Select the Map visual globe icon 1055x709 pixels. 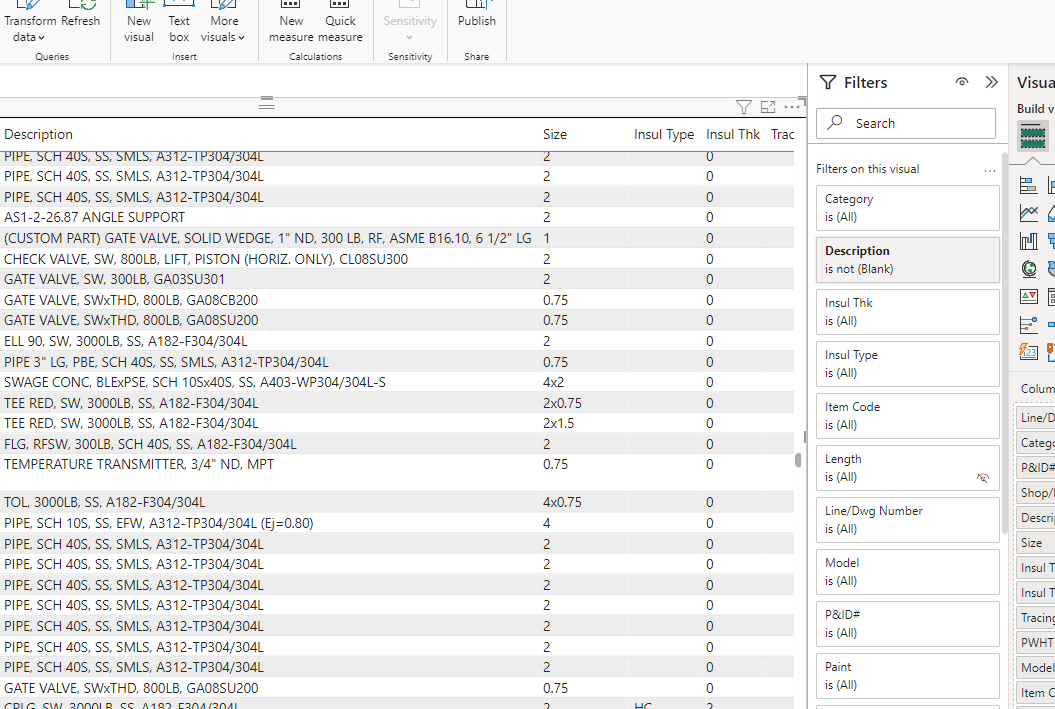tap(1028, 268)
